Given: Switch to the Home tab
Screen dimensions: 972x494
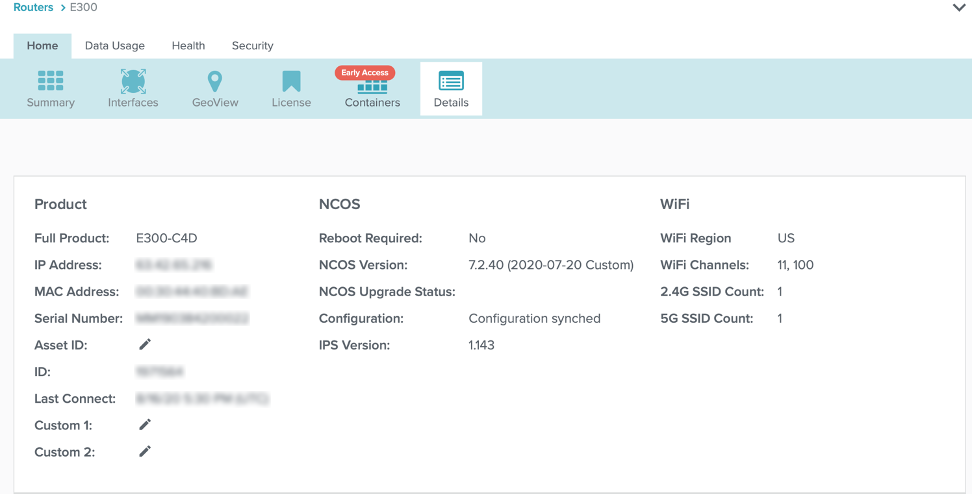Looking at the screenshot, I should [42, 46].
